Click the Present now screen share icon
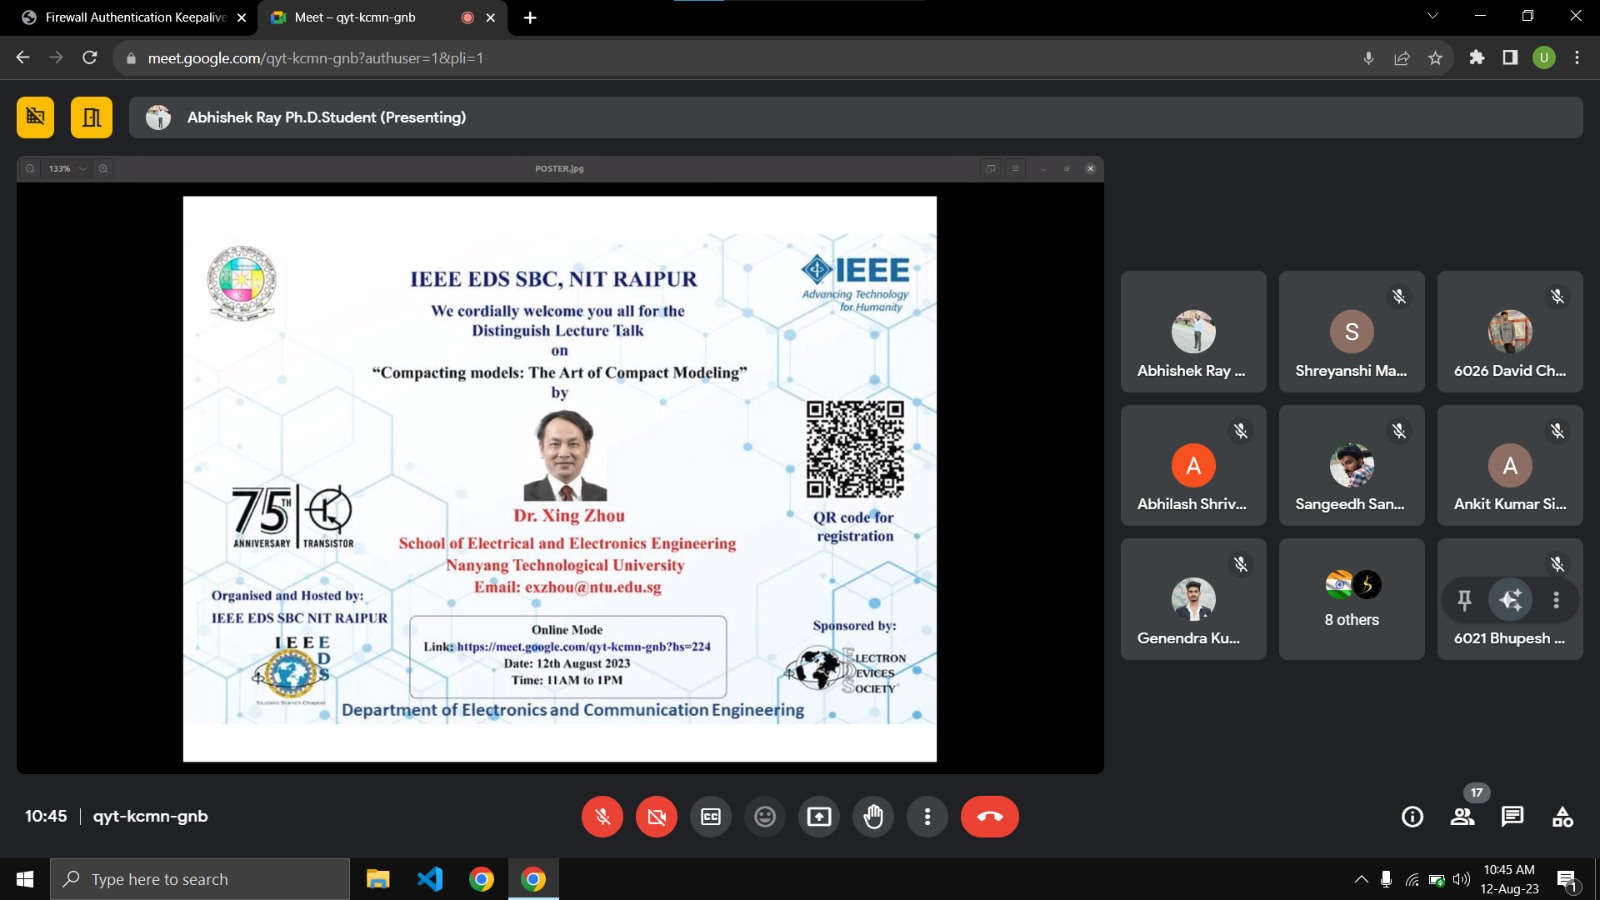The width and height of the screenshot is (1600, 900). coord(819,817)
